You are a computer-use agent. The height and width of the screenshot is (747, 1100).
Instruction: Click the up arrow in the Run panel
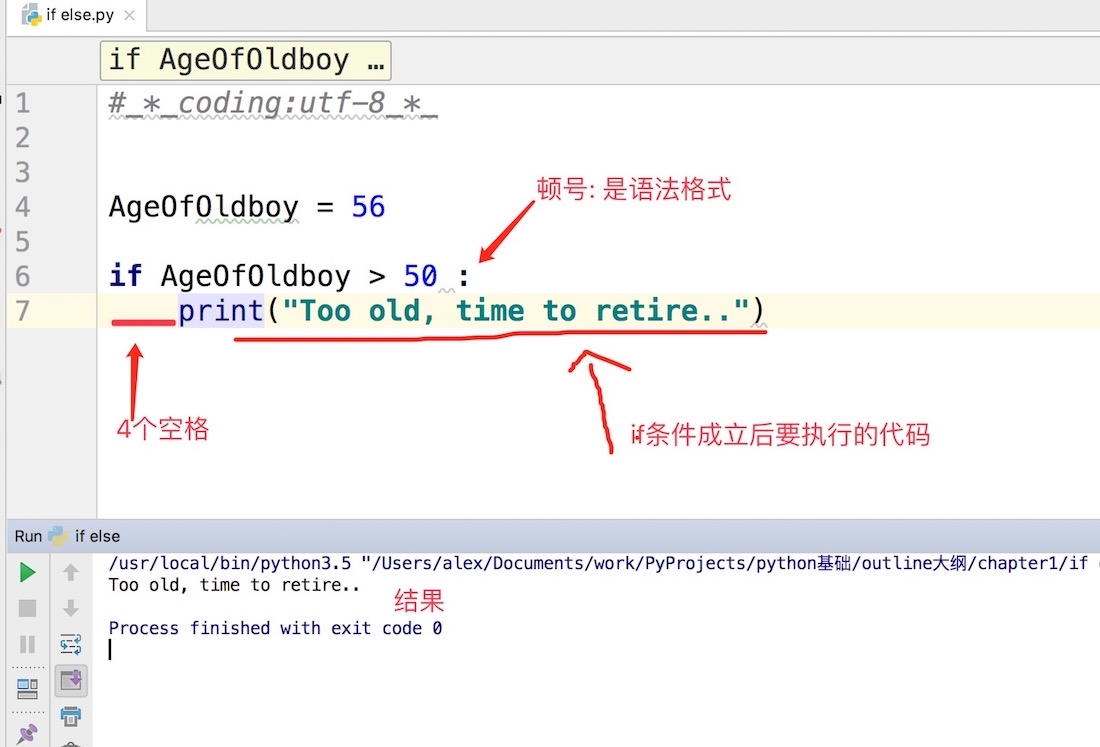pyautogui.click(x=71, y=572)
